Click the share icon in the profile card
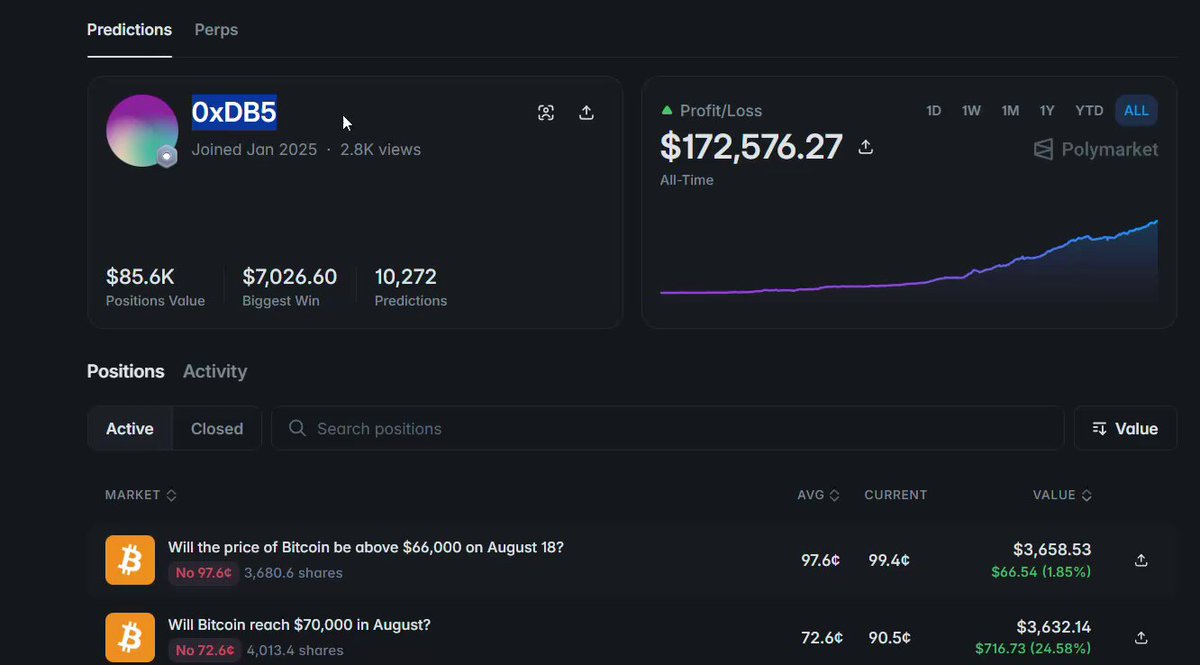1200x665 pixels. [x=587, y=113]
